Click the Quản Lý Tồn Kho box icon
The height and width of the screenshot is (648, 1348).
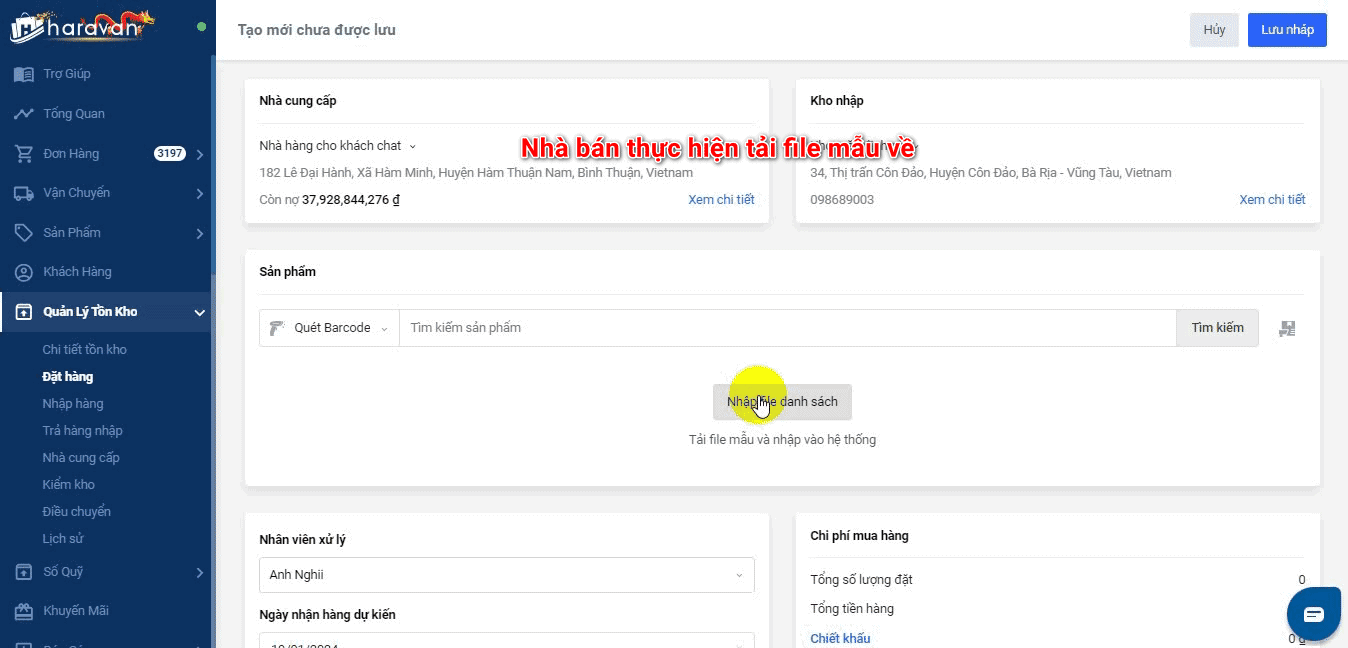coord(23,312)
